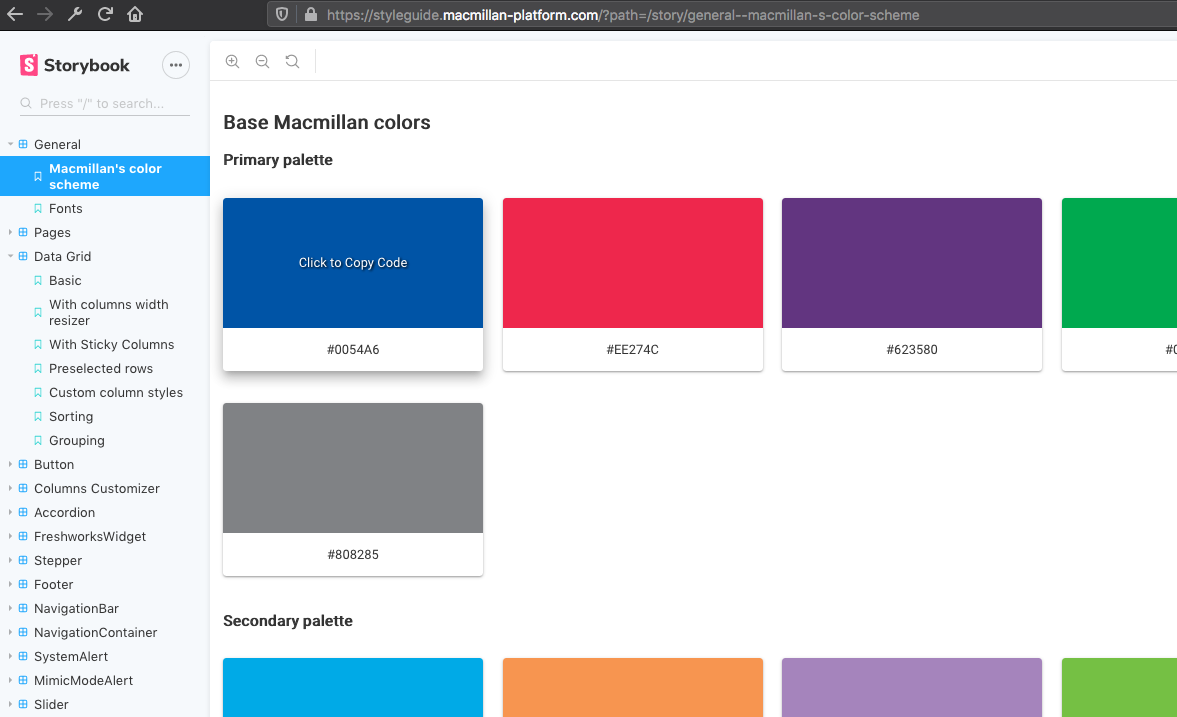1177x717 pixels.
Task: Click the red #EE274C color swatch
Action: pos(633,263)
